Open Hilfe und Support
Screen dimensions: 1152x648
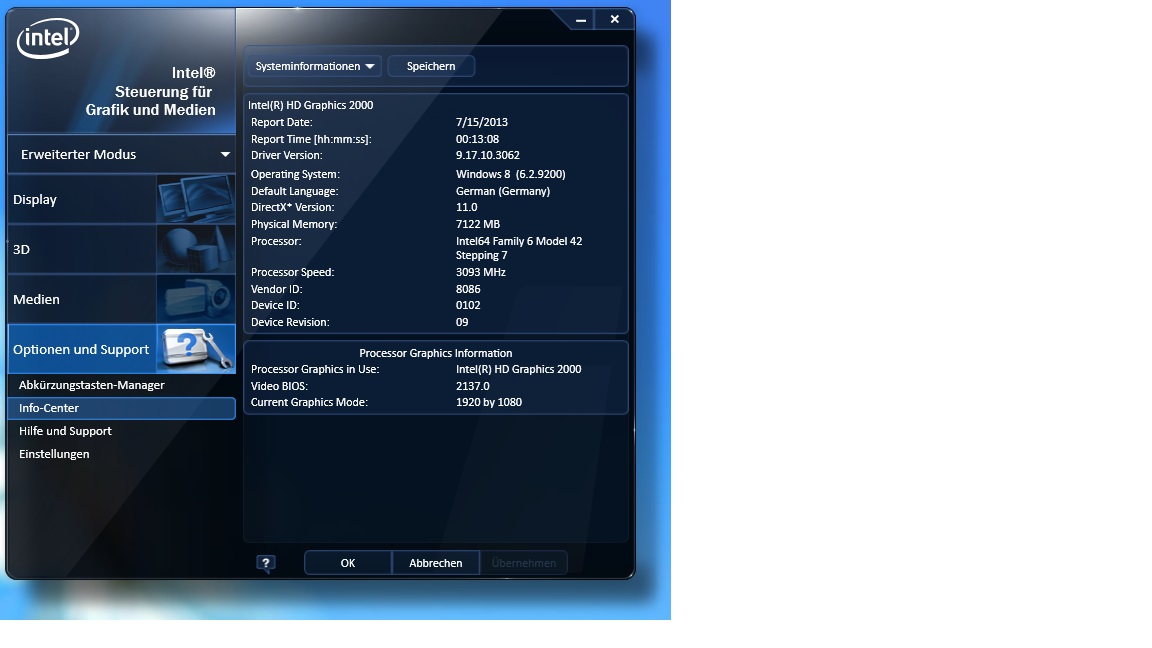tap(65, 431)
